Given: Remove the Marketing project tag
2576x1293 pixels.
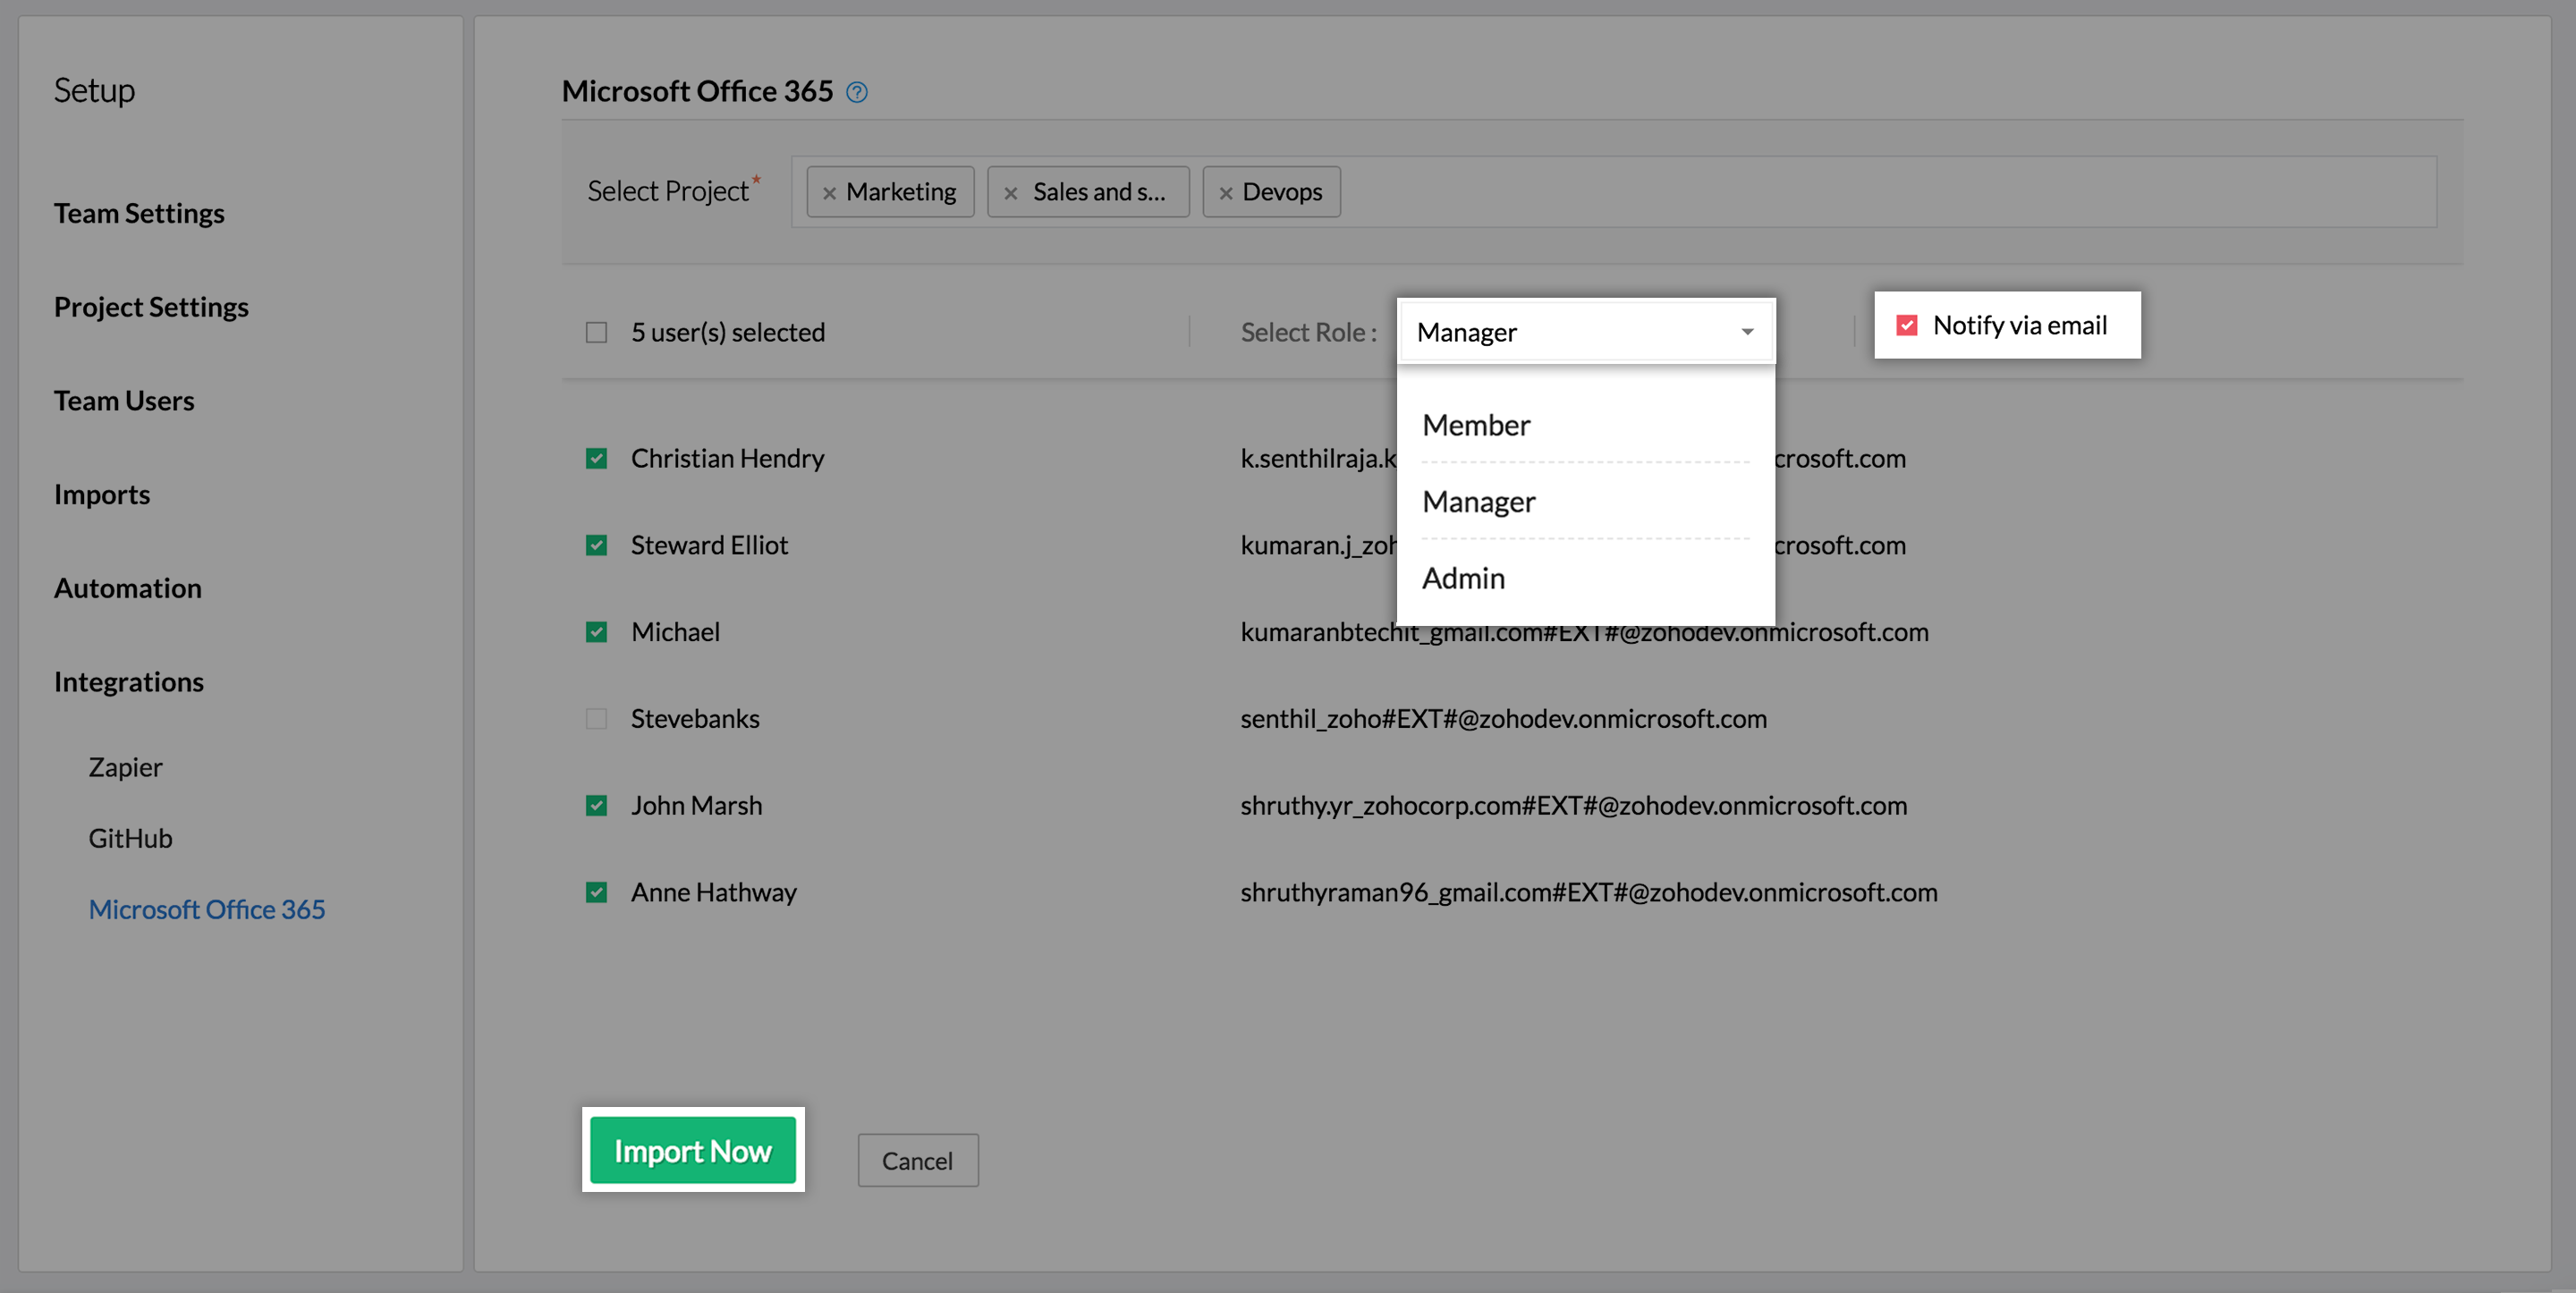Looking at the screenshot, I should coord(829,193).
